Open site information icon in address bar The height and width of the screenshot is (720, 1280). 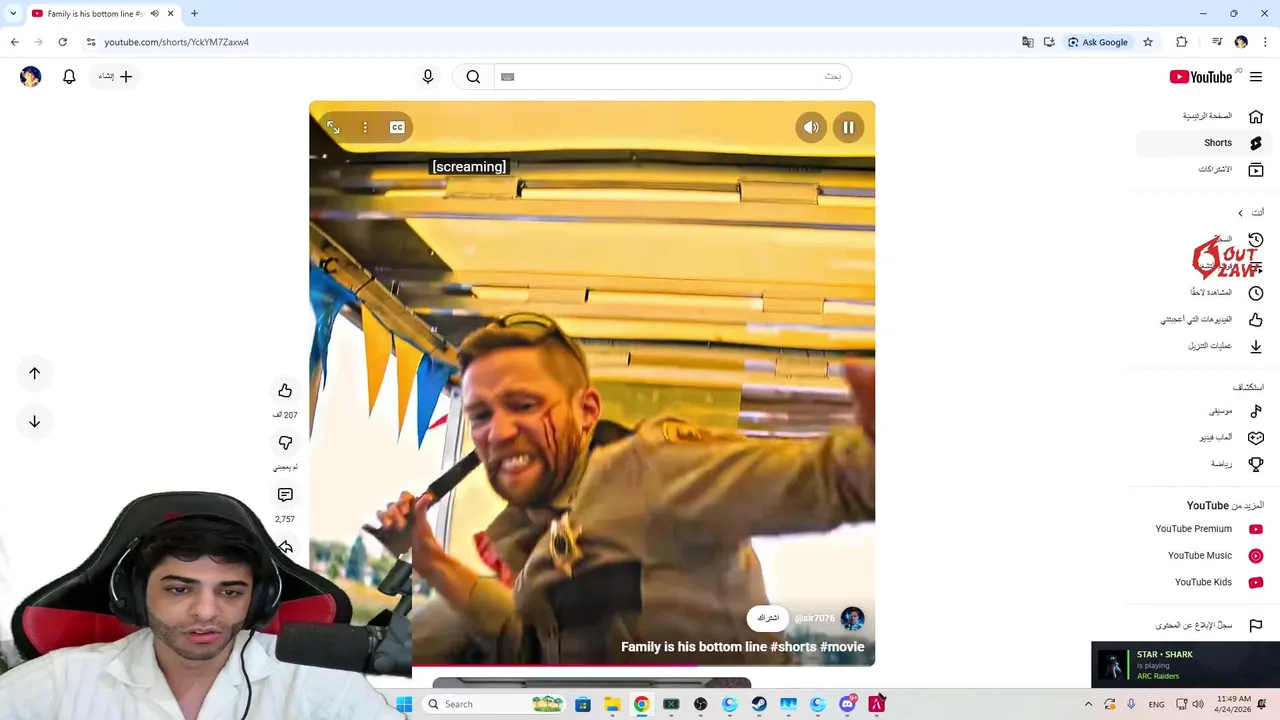point(91,42)
